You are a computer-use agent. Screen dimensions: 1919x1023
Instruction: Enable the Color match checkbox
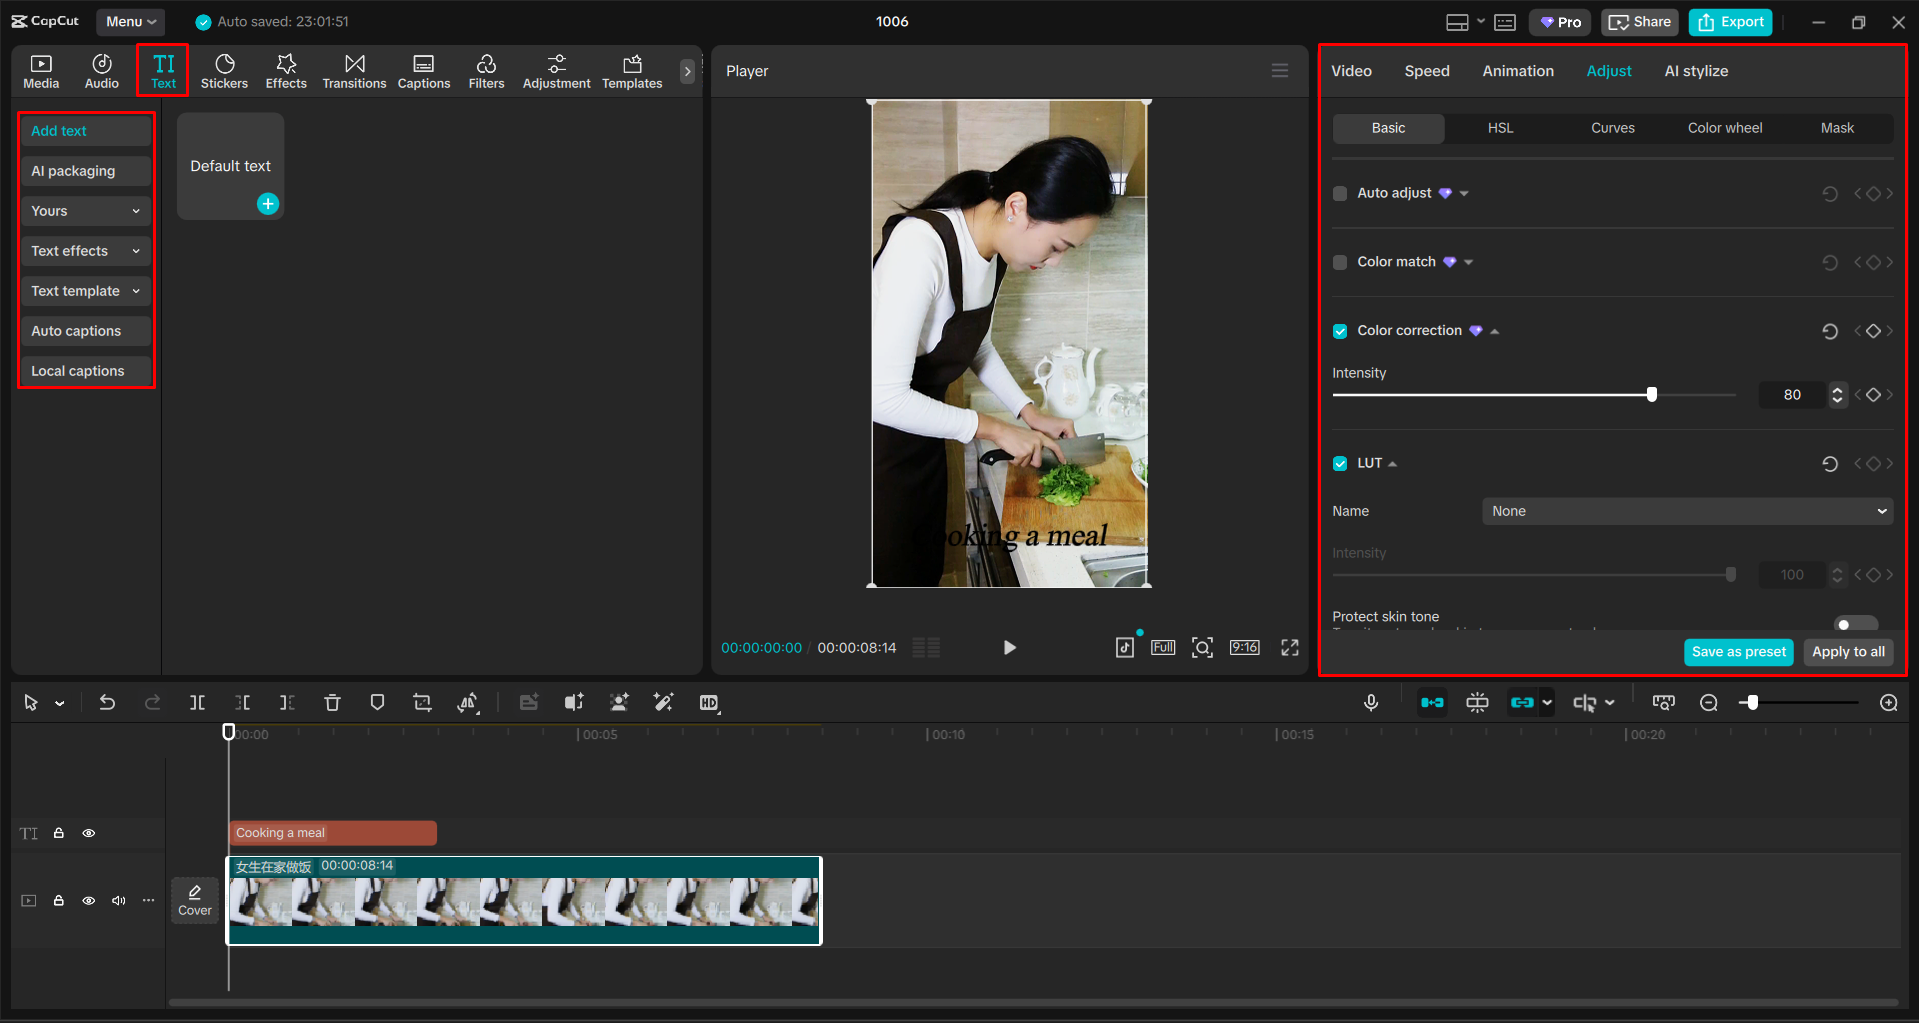point(1340,262)
